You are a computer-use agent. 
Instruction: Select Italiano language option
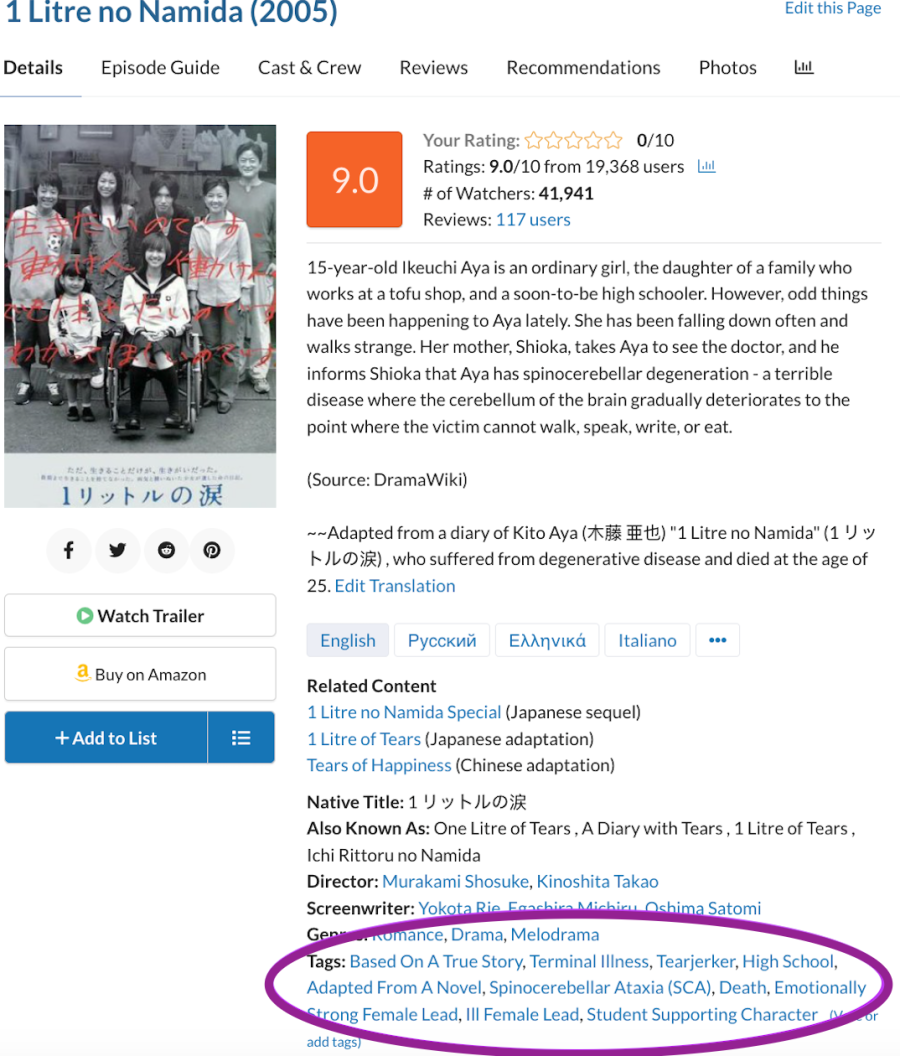[647, 640]
